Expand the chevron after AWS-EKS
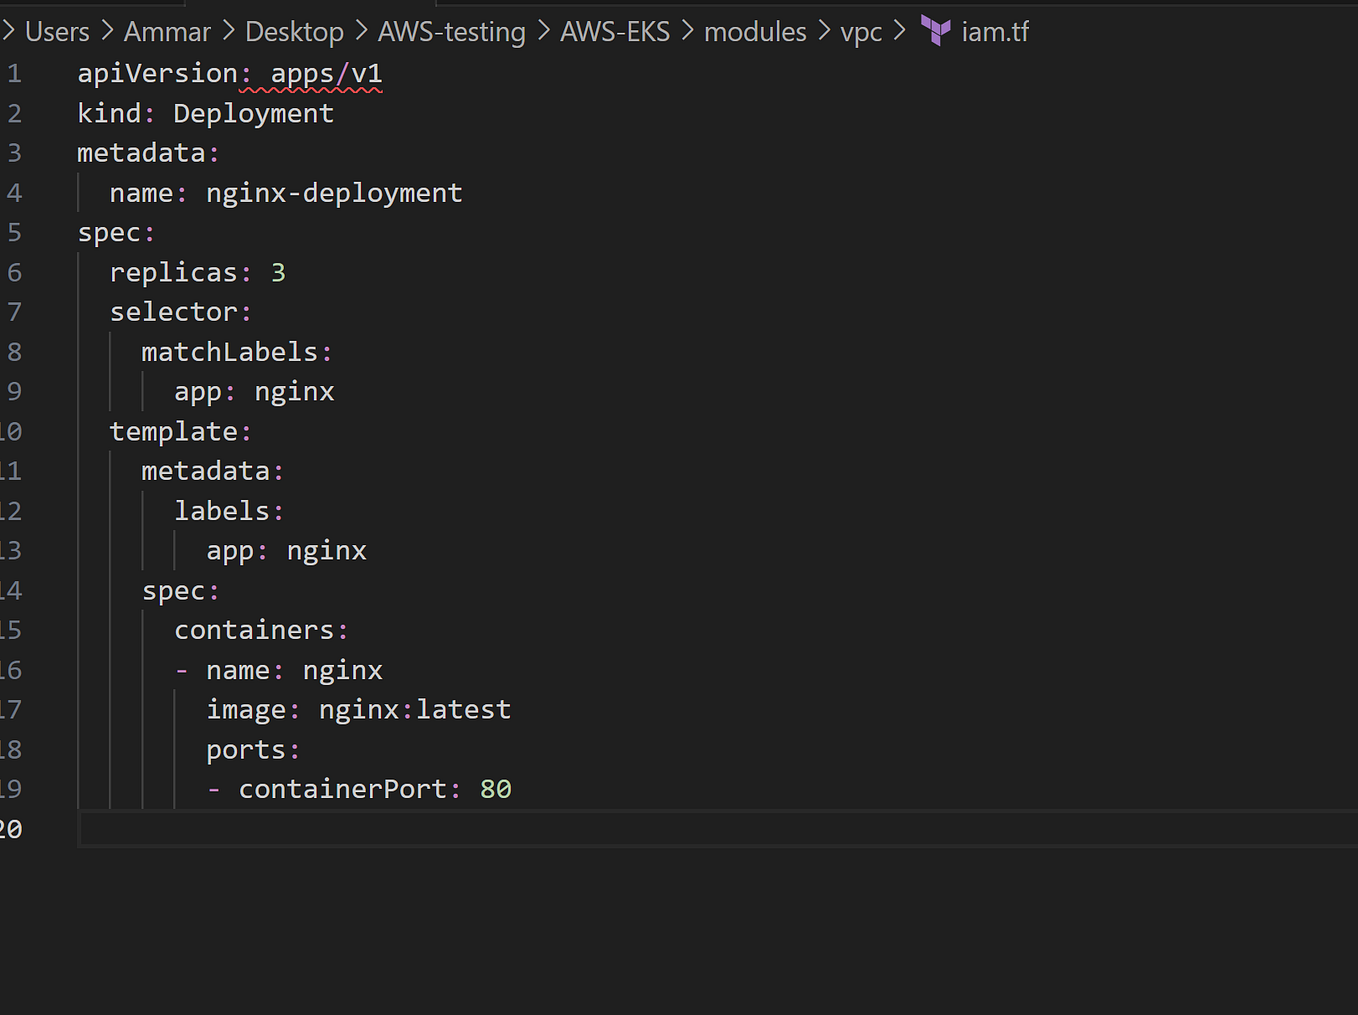The width and height of the screenshot is (1358, 1015). tap(686, 31)
